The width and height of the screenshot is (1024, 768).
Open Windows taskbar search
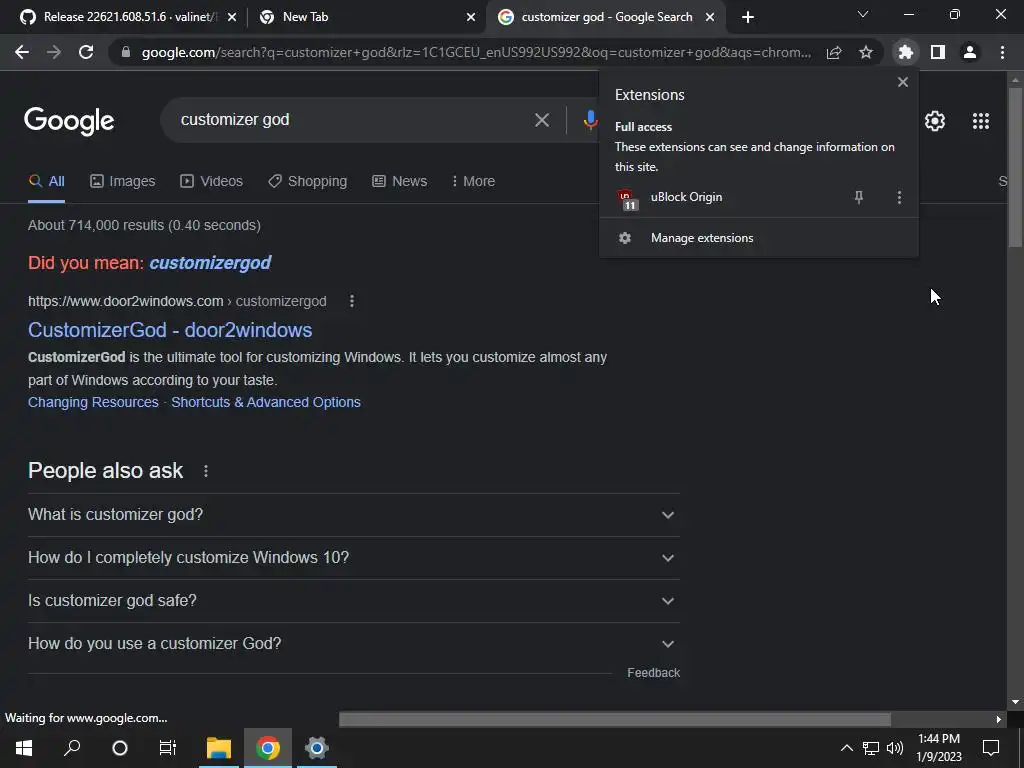(72, 748)
